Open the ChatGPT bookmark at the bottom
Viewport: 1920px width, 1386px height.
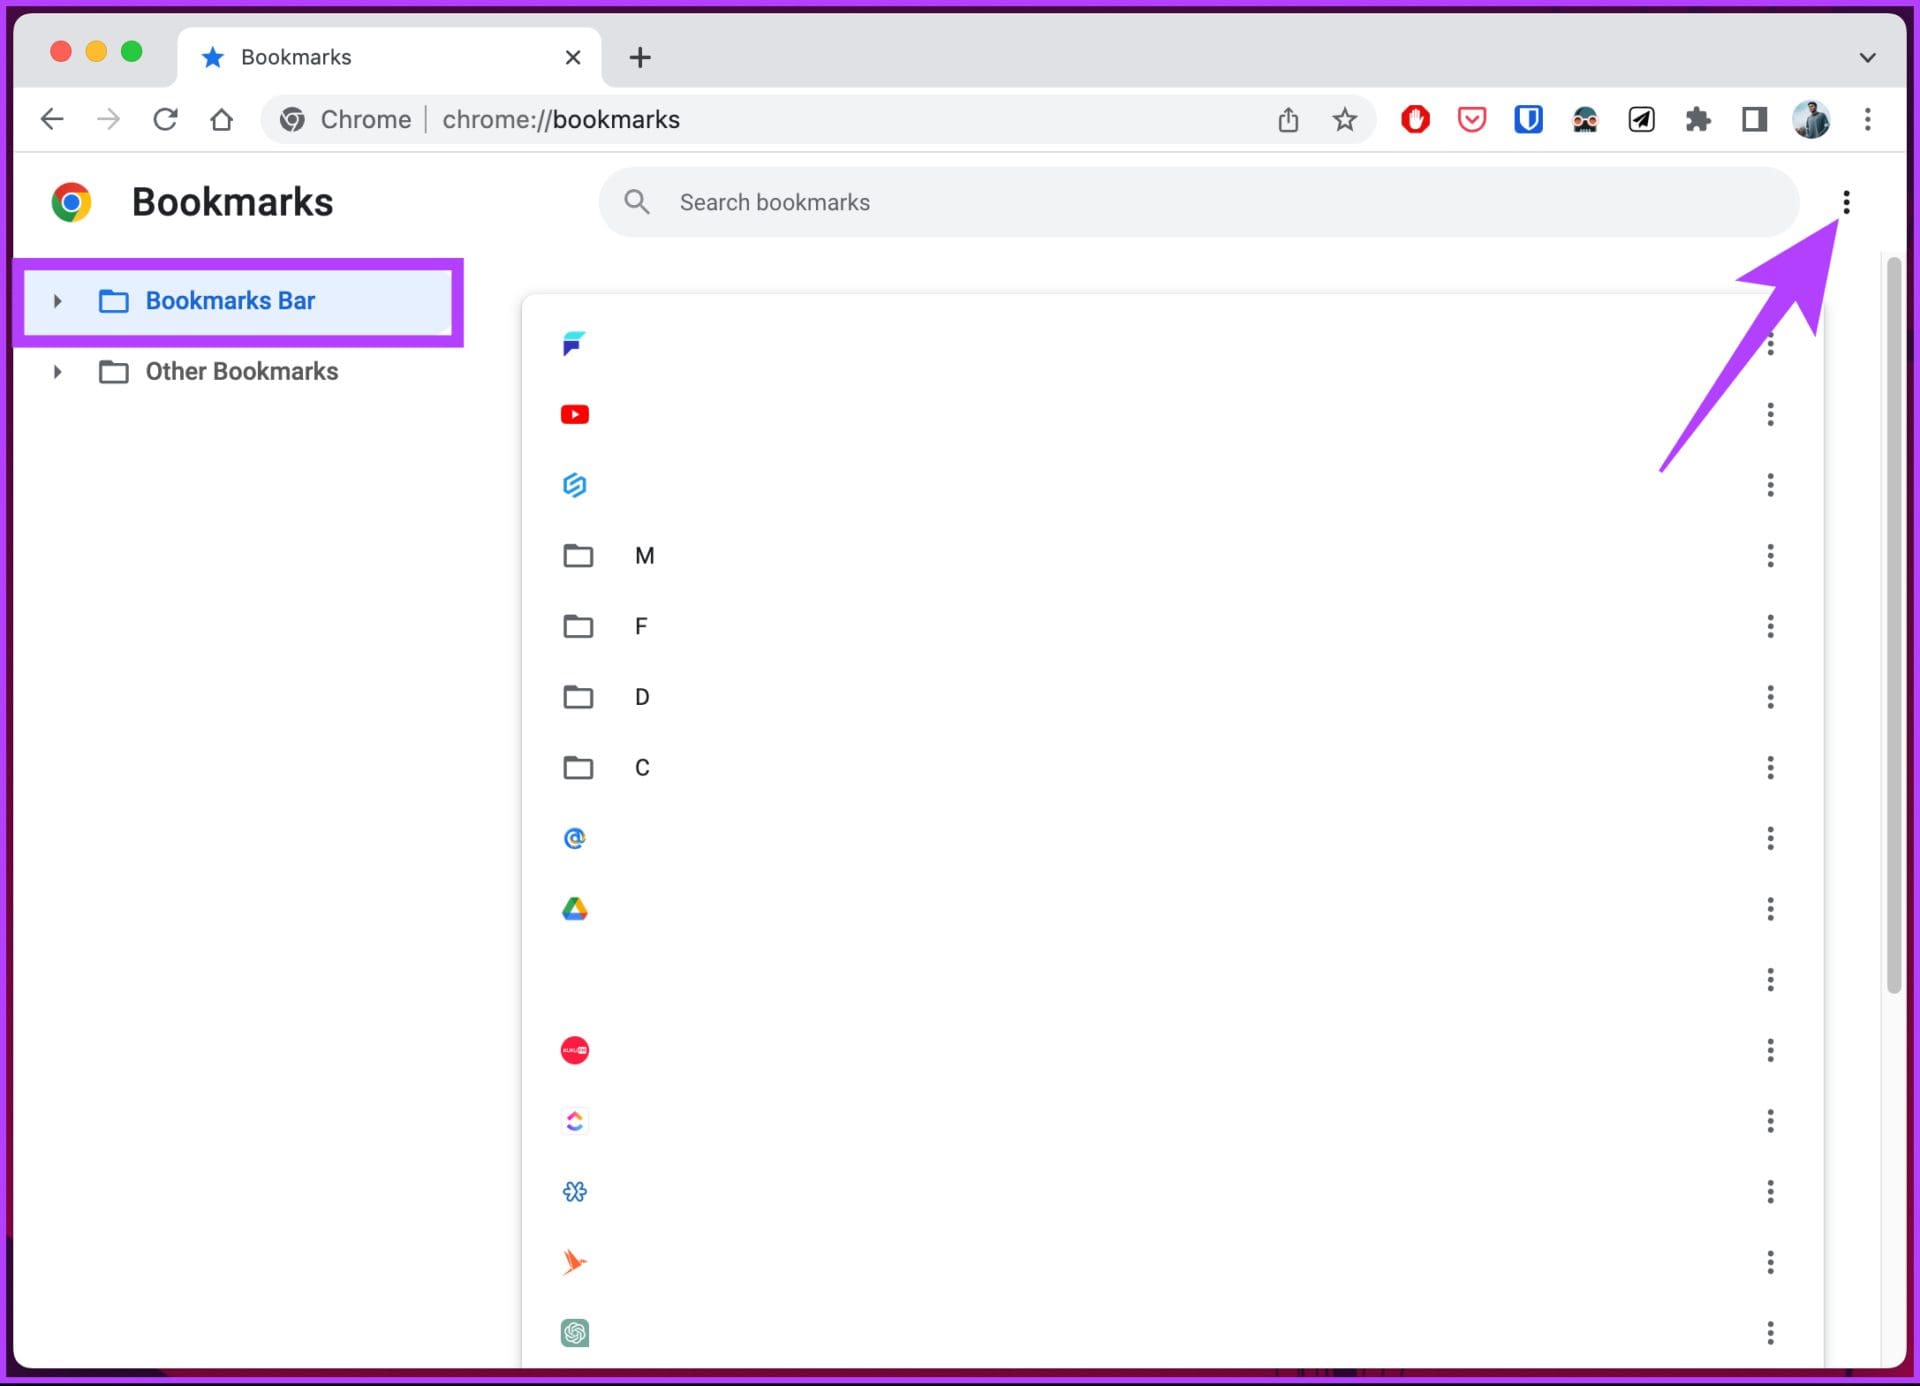(574, 1333)
